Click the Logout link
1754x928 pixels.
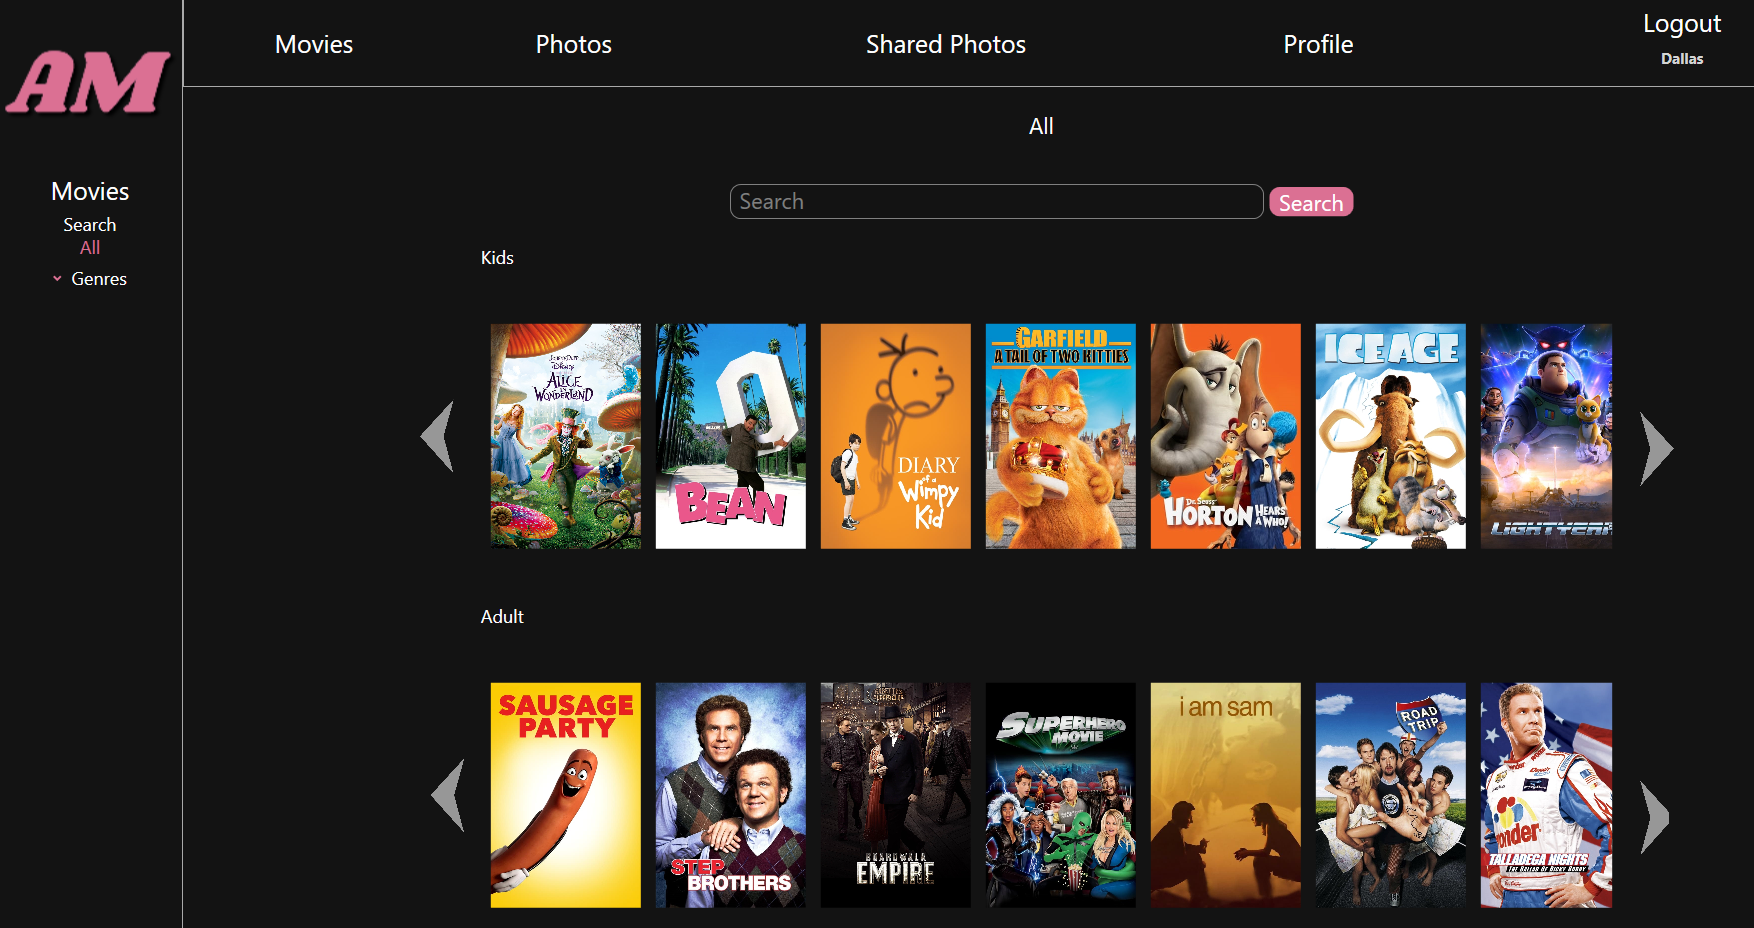click(x=1681, y=24)
